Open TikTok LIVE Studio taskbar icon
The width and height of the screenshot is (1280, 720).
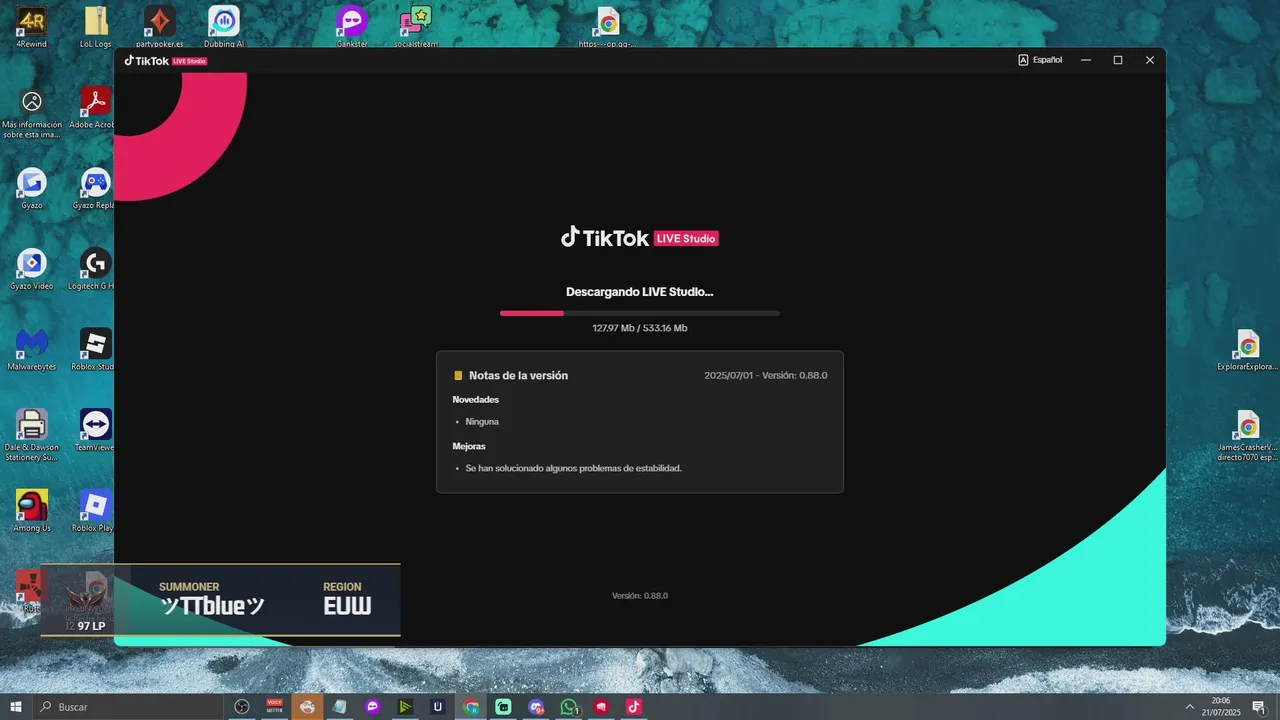click(x=633, y=707)
